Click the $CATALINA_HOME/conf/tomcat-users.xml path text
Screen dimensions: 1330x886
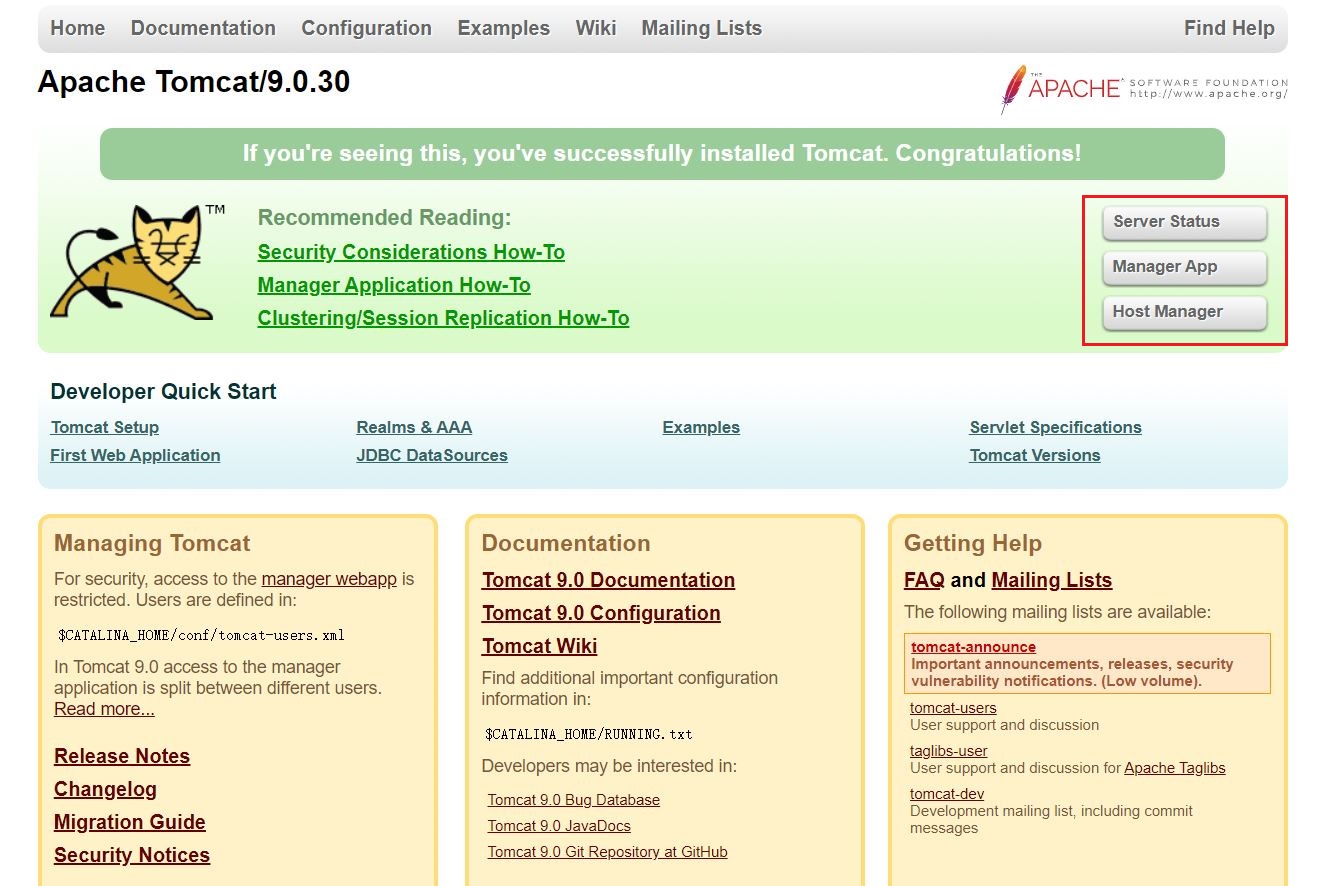202,635
